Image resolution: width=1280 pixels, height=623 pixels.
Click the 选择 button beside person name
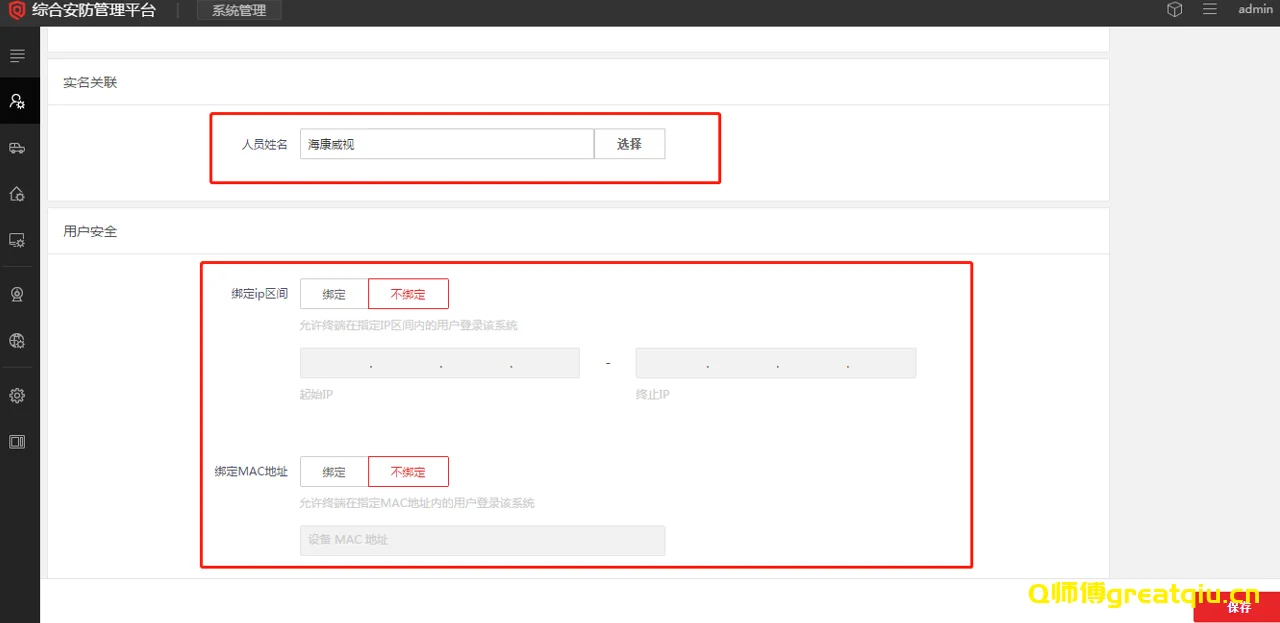(x=629, y=144)
